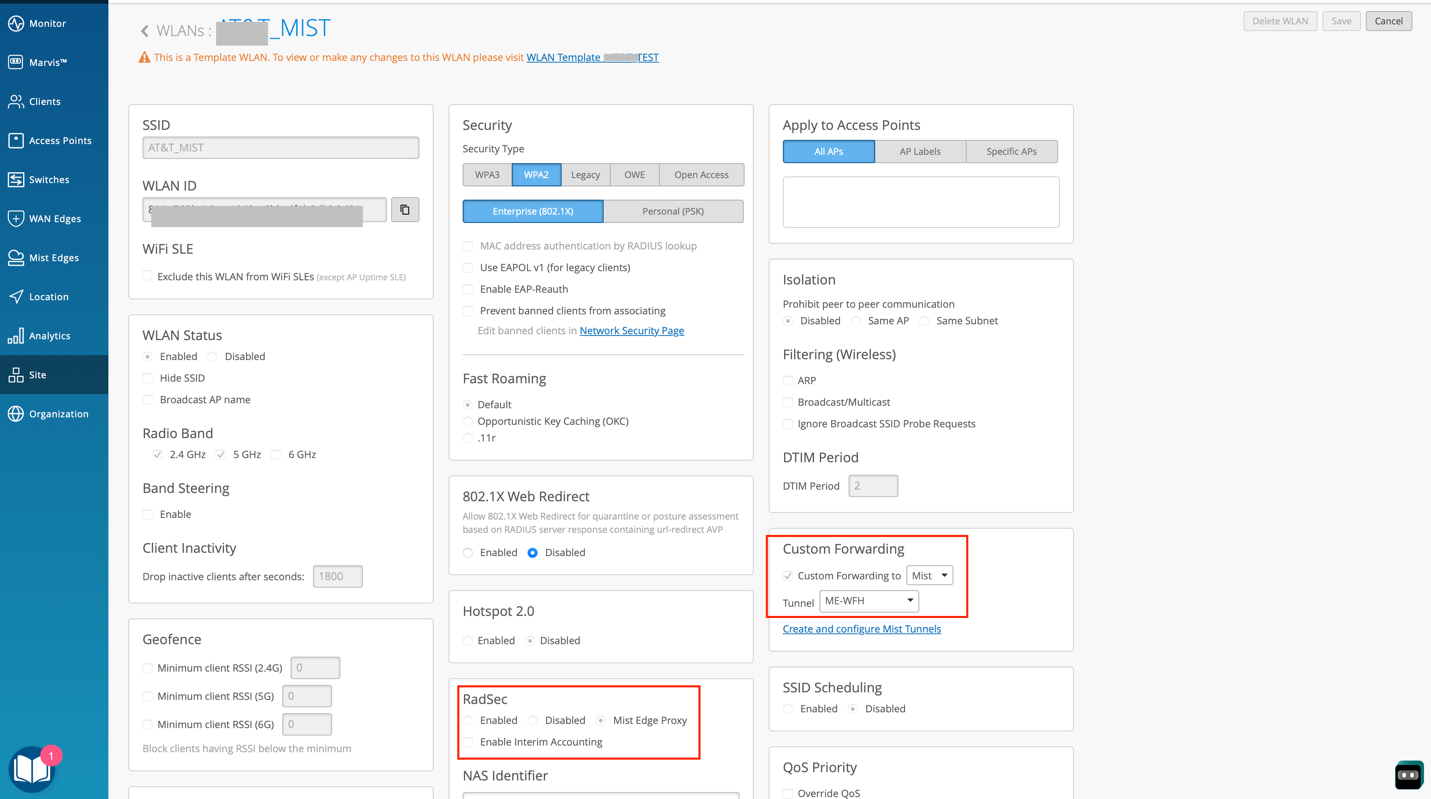Click the Analytics chart icon
Viewport: 1431px width, 799px height.
point(16,336)
